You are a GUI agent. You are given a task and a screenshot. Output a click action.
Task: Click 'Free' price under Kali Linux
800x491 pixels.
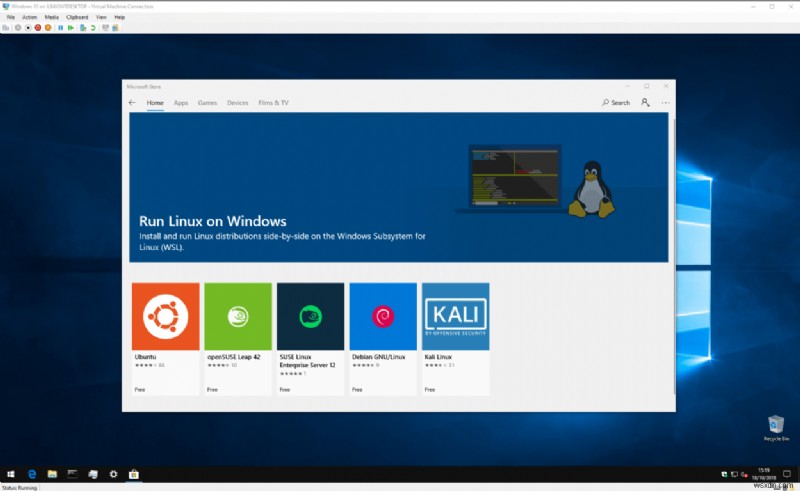pyautogui.click(x=430, y=389)
